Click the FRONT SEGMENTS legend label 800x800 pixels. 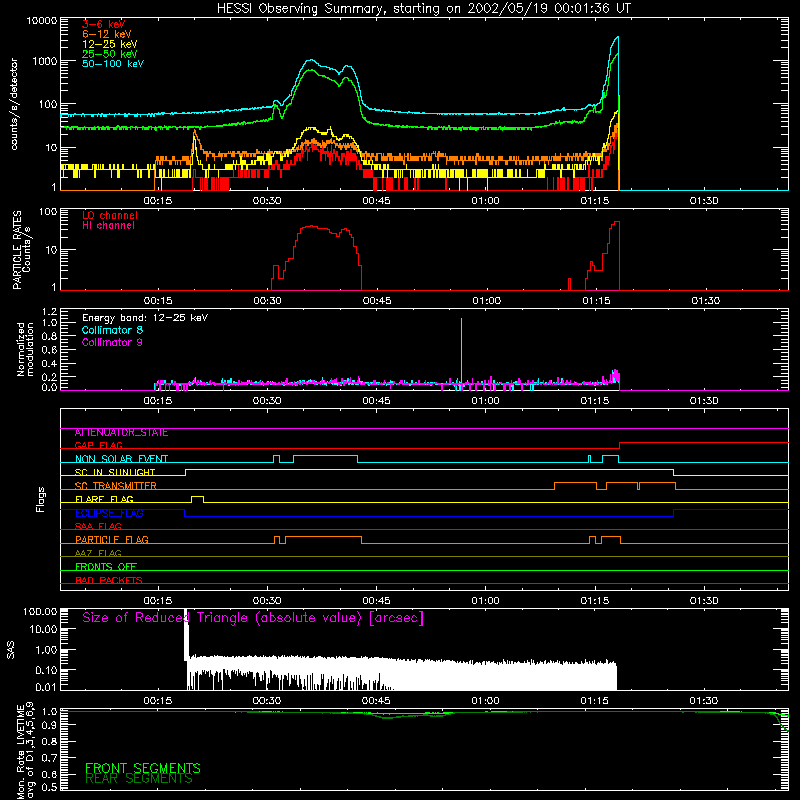tap(143, 768)
